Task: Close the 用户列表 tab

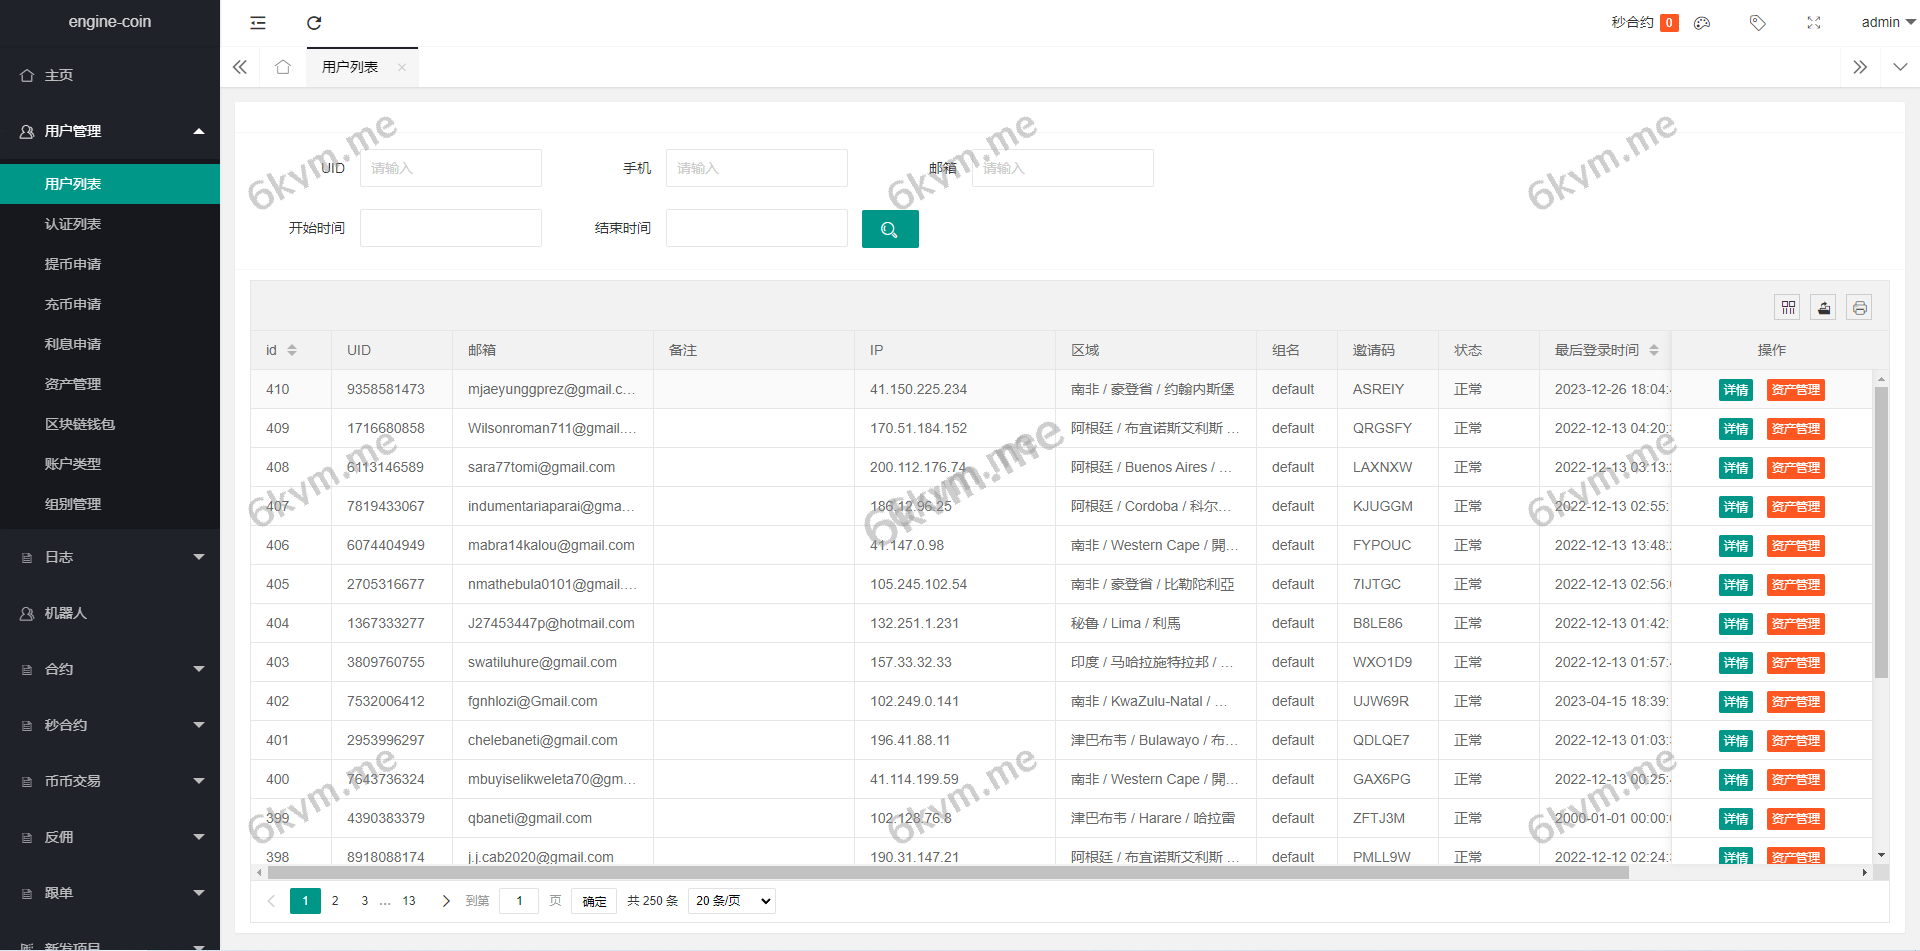Action: point(402,67)
